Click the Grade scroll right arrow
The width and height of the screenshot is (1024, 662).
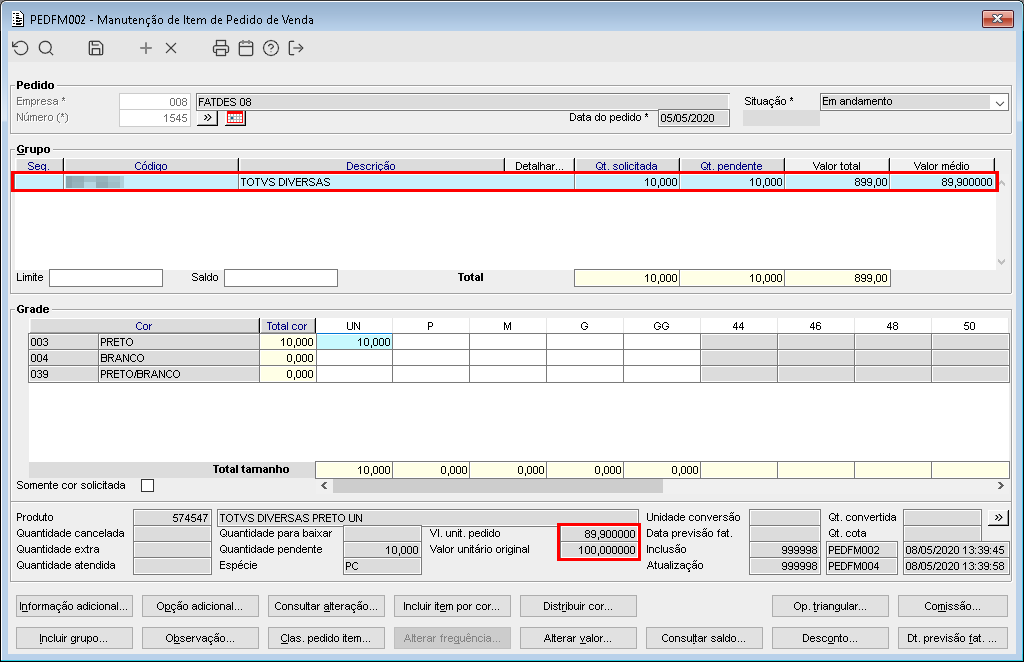pyautogui.click(x=1000, y=486)
